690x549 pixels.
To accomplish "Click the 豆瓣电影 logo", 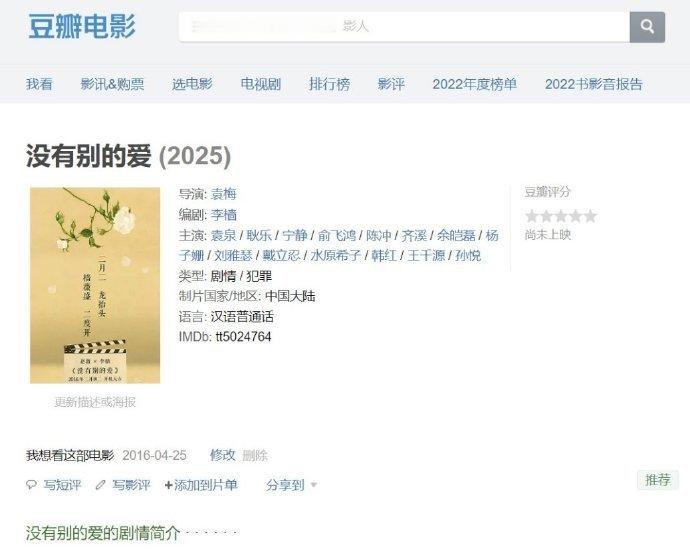I will tap(82, 26).
